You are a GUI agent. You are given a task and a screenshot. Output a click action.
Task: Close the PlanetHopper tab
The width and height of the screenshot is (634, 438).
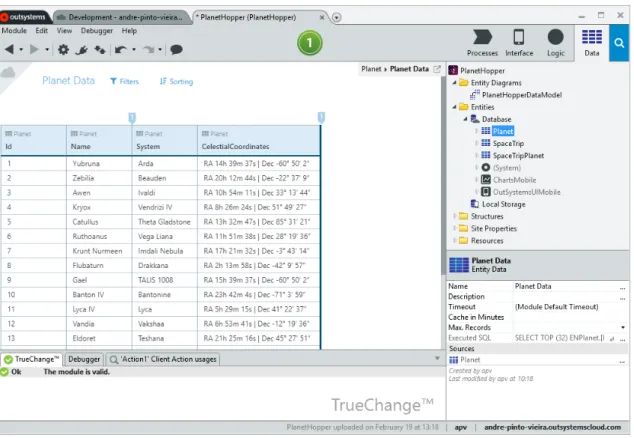(322, 17)
